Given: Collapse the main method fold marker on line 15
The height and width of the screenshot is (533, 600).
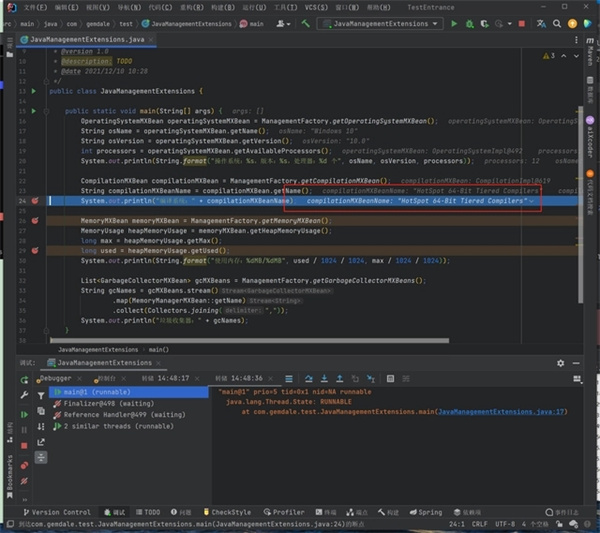Looking at the screenshot, I should click(x=46, y=111).
